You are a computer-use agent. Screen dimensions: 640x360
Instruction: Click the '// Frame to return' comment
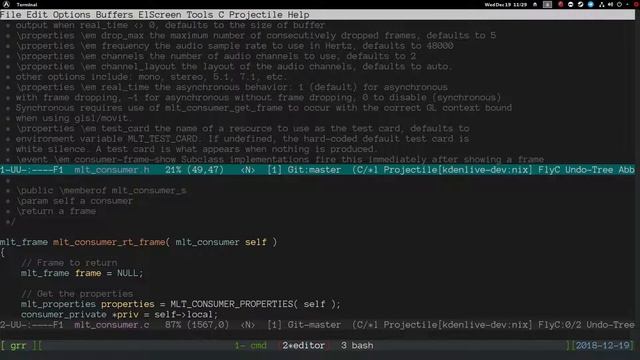click(x=69, y=263)
